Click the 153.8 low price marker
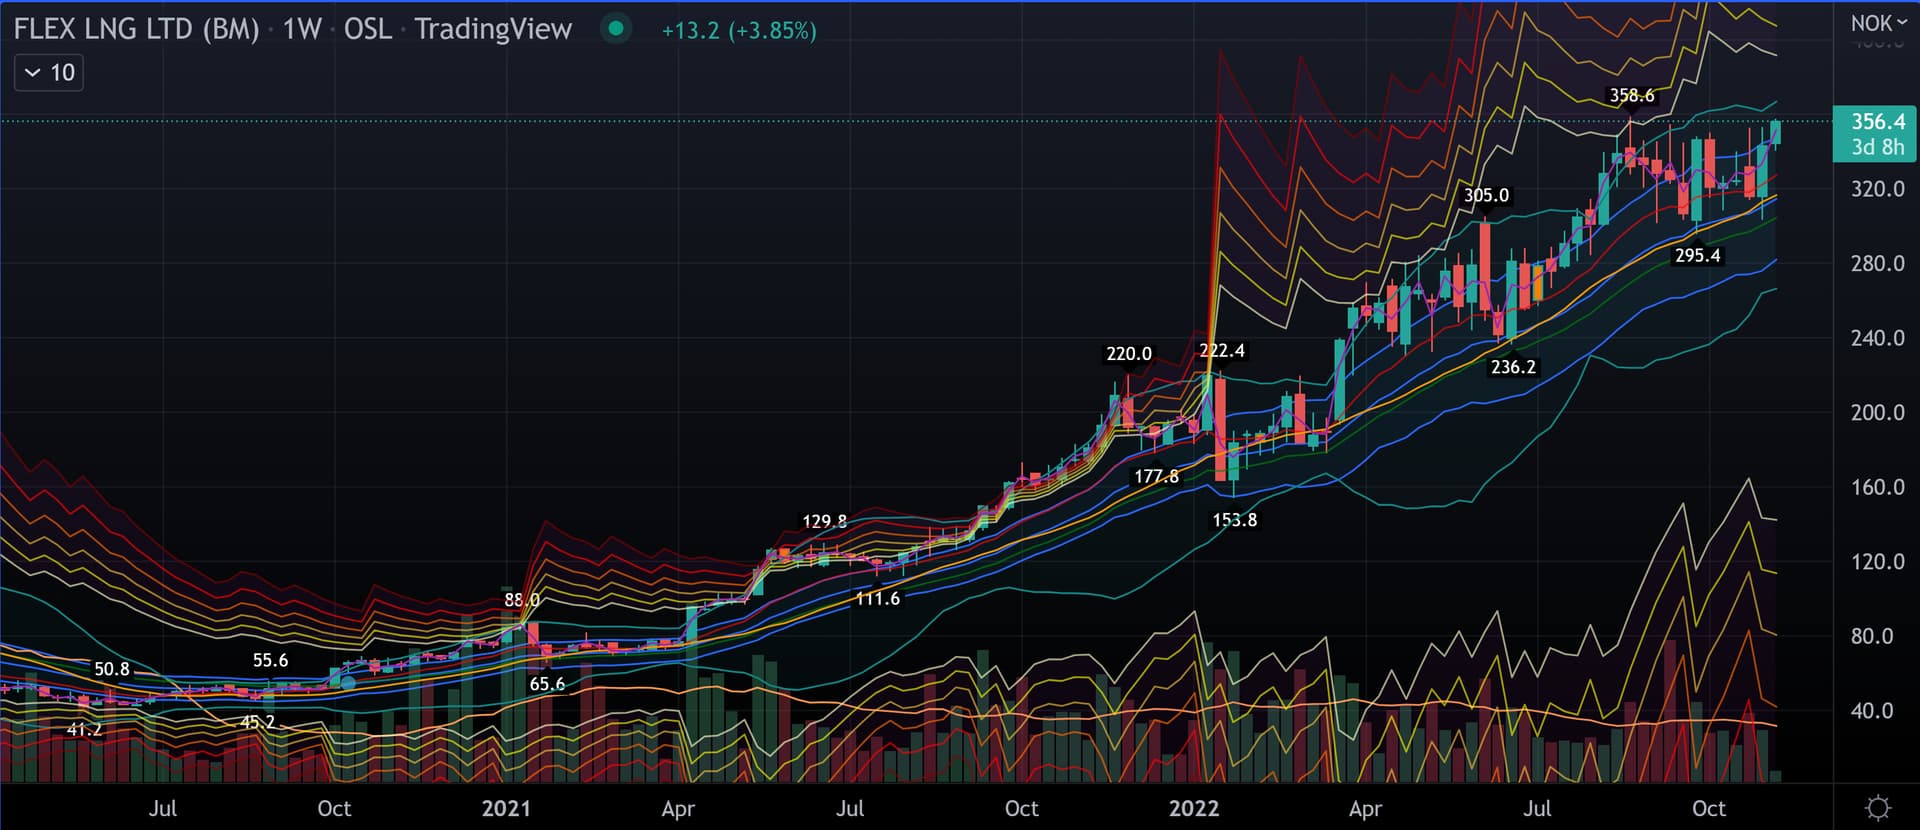Image resolution: width=1920 pixels, height=830 pixels. [1234, 520]
